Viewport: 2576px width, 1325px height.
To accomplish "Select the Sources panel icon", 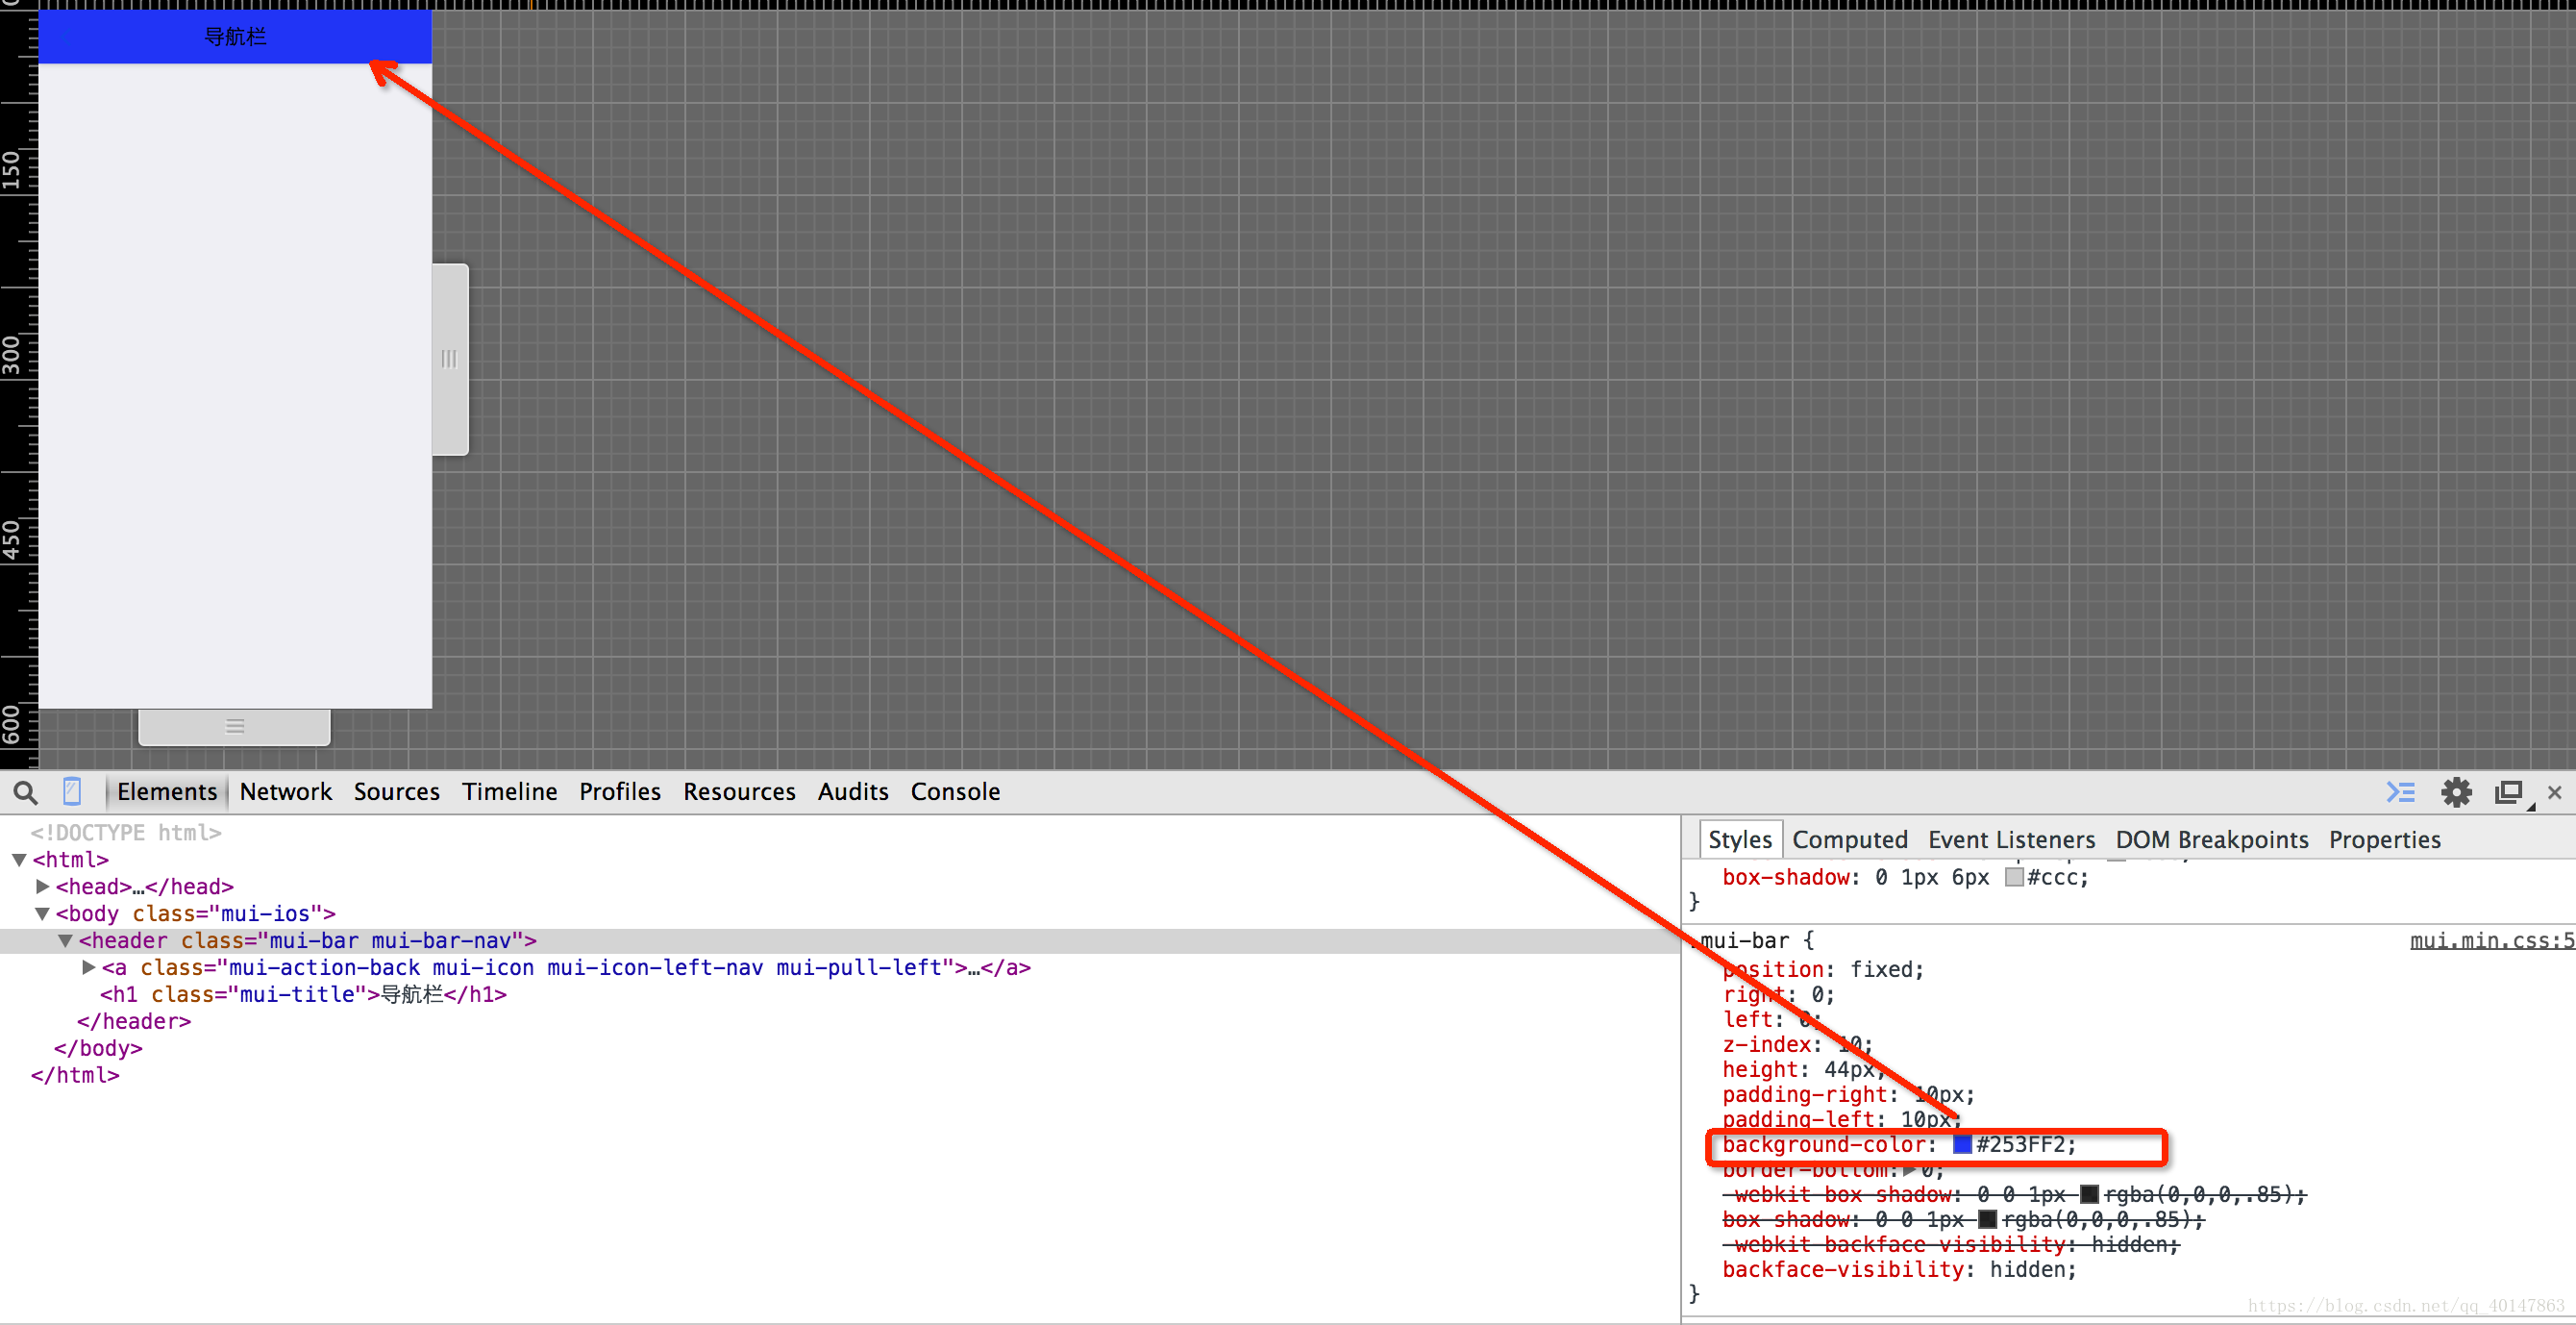I will click(395, 791).
